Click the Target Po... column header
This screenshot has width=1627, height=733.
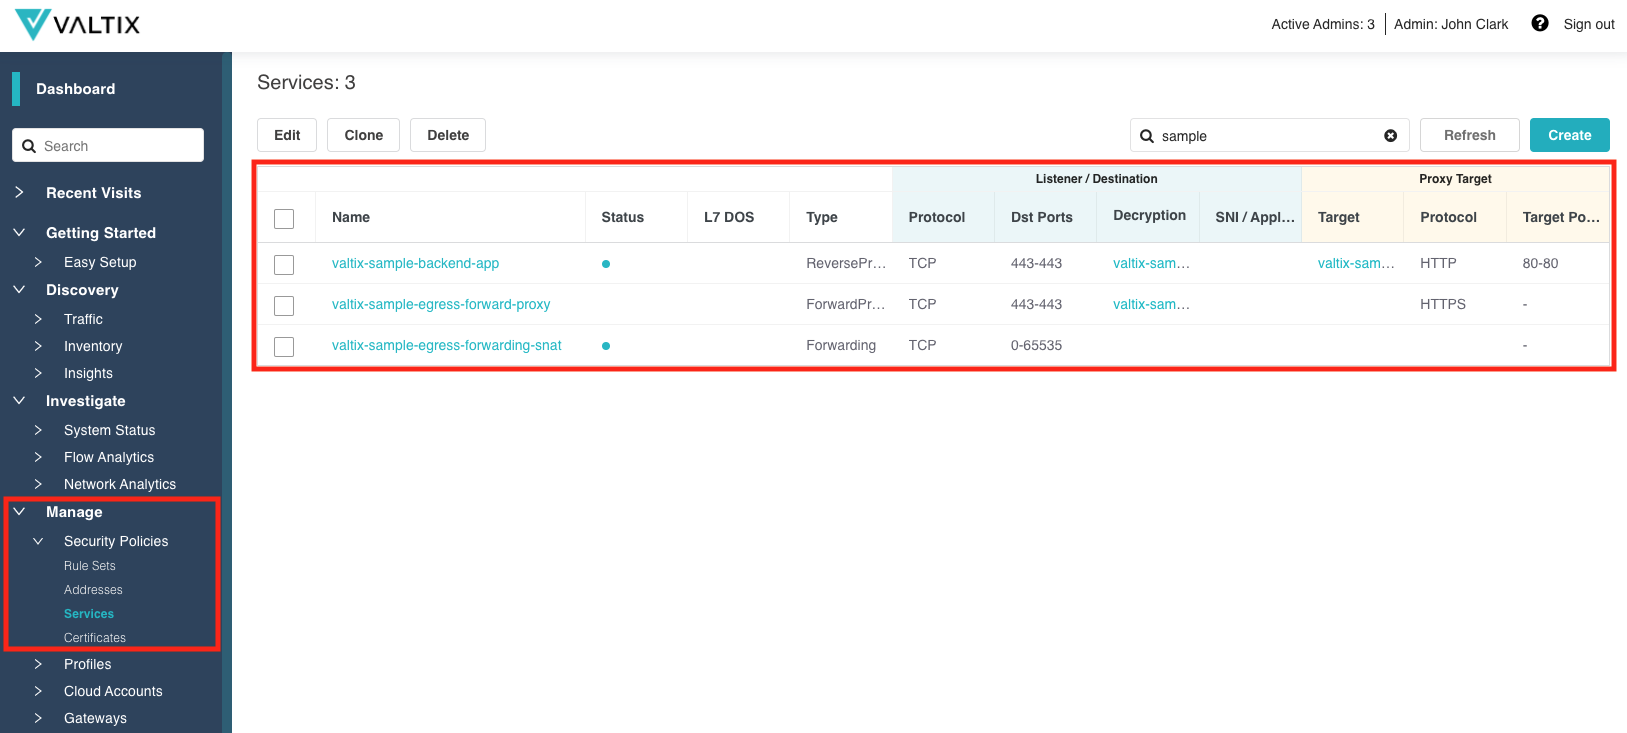point(1561,218)
